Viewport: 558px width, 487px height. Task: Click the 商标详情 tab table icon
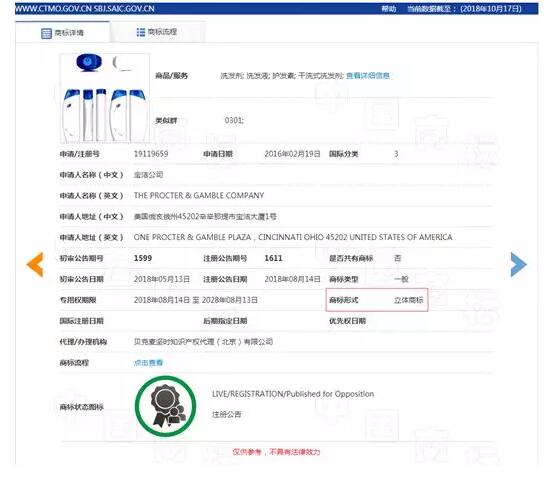(46, 33)
